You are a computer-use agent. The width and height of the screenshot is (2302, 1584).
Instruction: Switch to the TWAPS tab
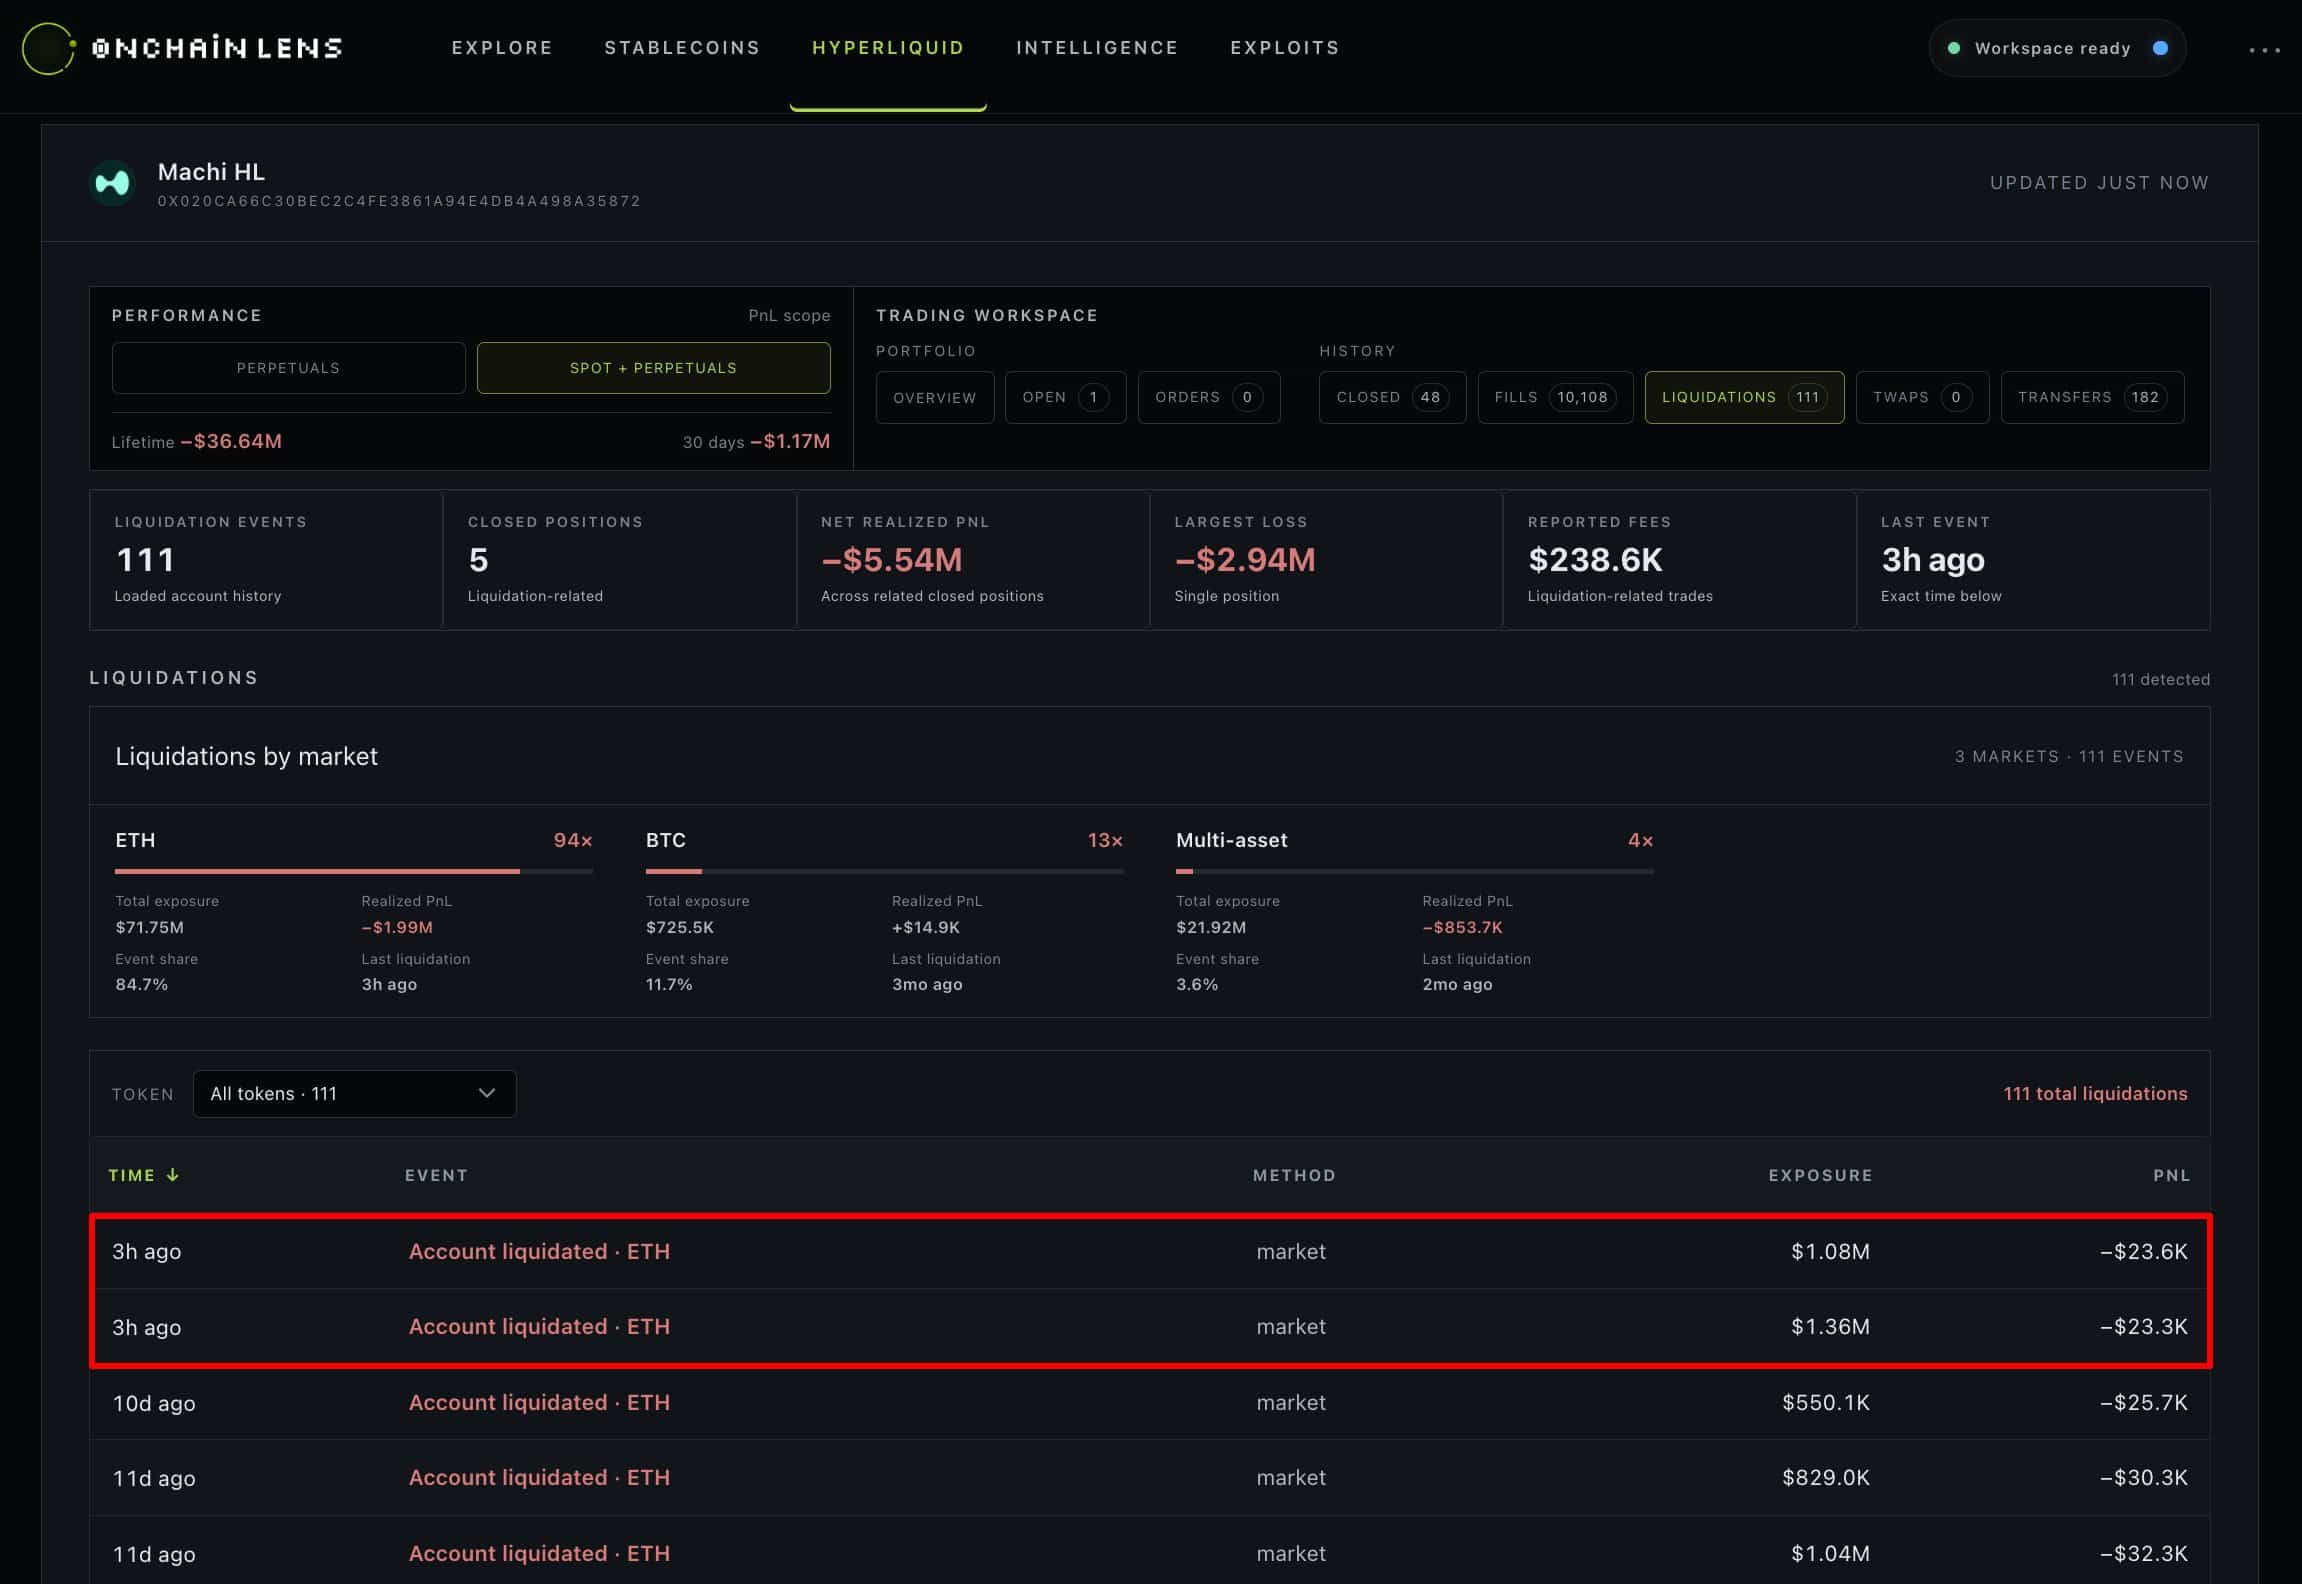1922,397
